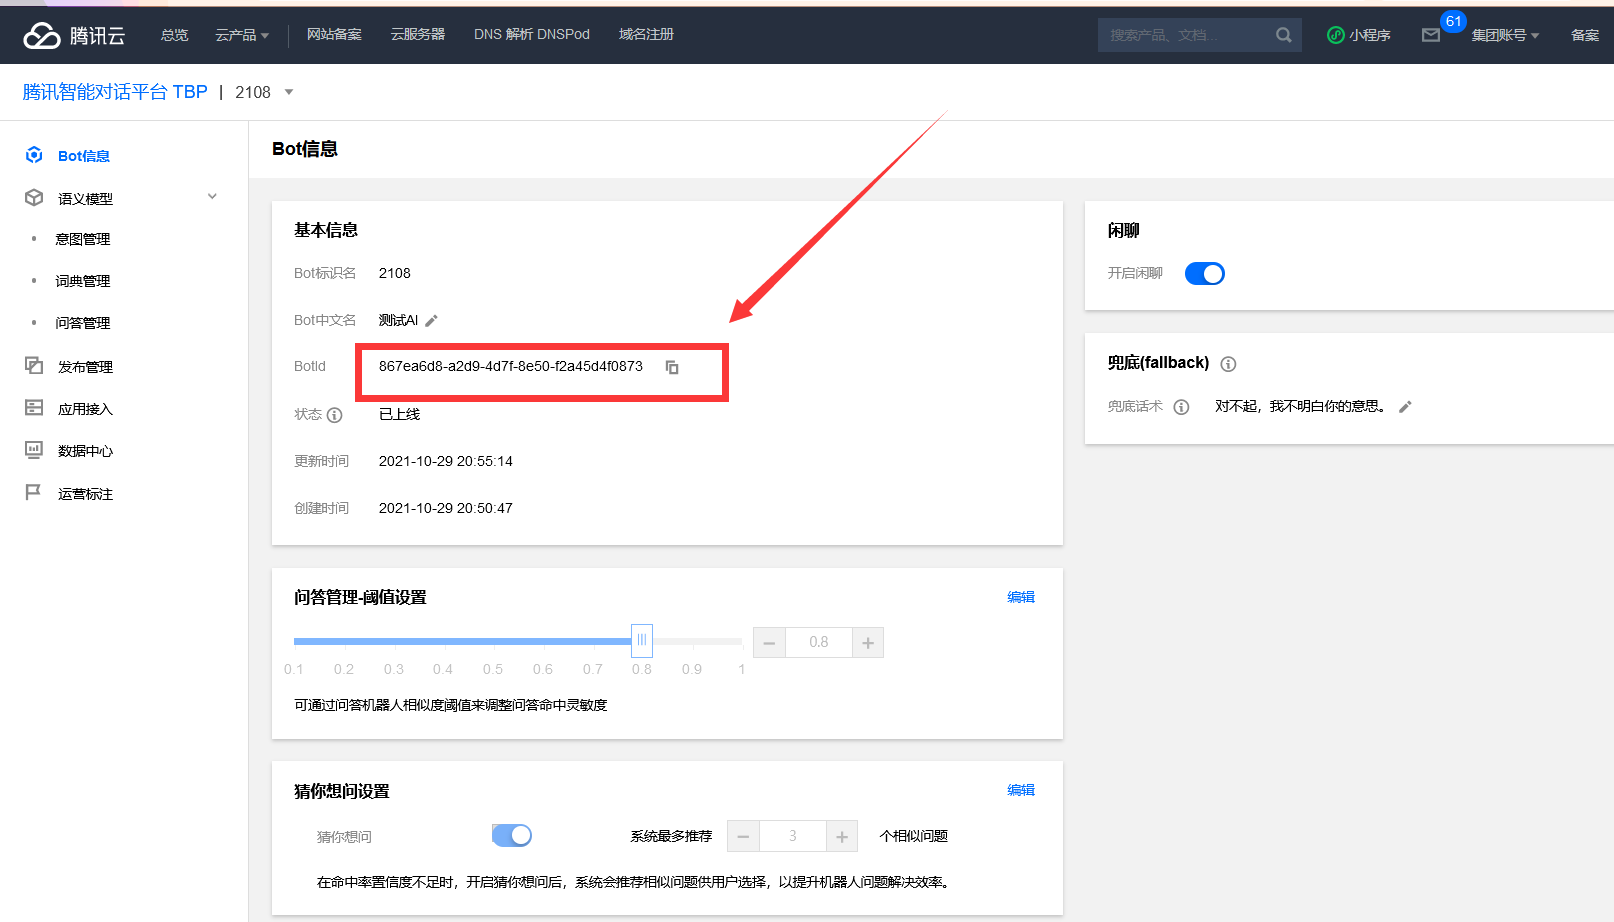Image resolution: width=1614 pixels, height=922 pixels.
Task: Show info for 状态 field
Action: tap(335, 415)
